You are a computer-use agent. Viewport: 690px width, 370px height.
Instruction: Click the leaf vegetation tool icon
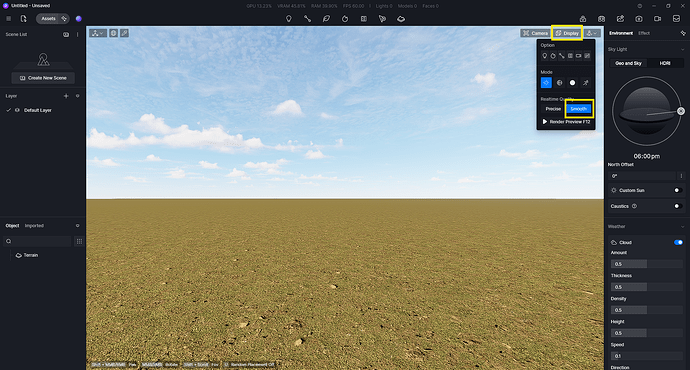click(326, 19)
